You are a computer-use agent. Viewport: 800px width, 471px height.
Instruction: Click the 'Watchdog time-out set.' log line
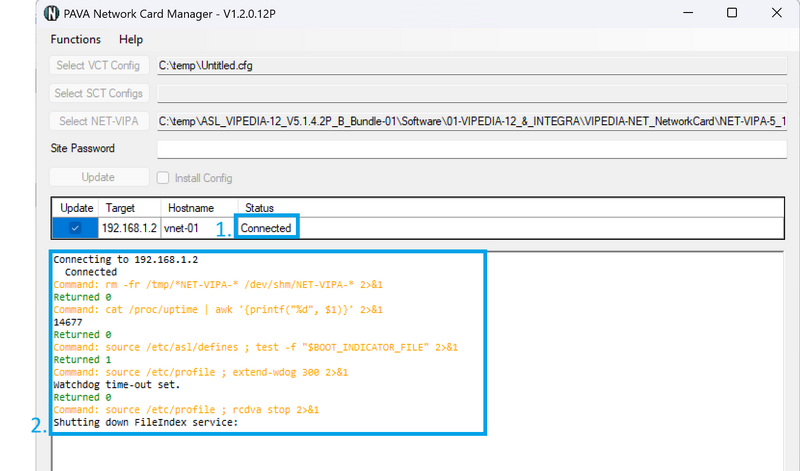[117, 384]
